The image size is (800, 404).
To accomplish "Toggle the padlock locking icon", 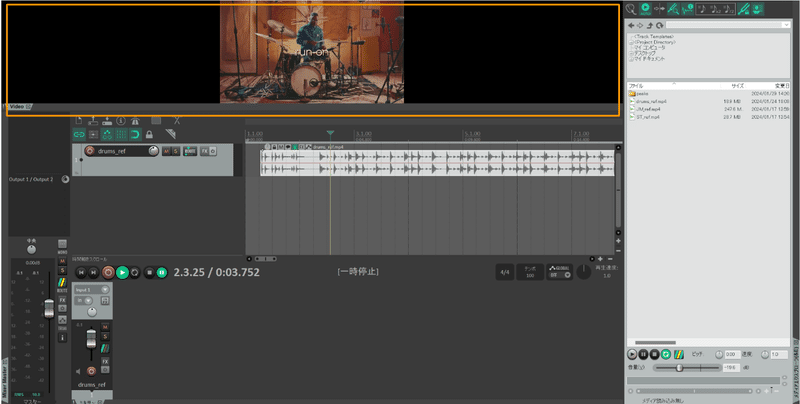I will [x=149, y=135].
